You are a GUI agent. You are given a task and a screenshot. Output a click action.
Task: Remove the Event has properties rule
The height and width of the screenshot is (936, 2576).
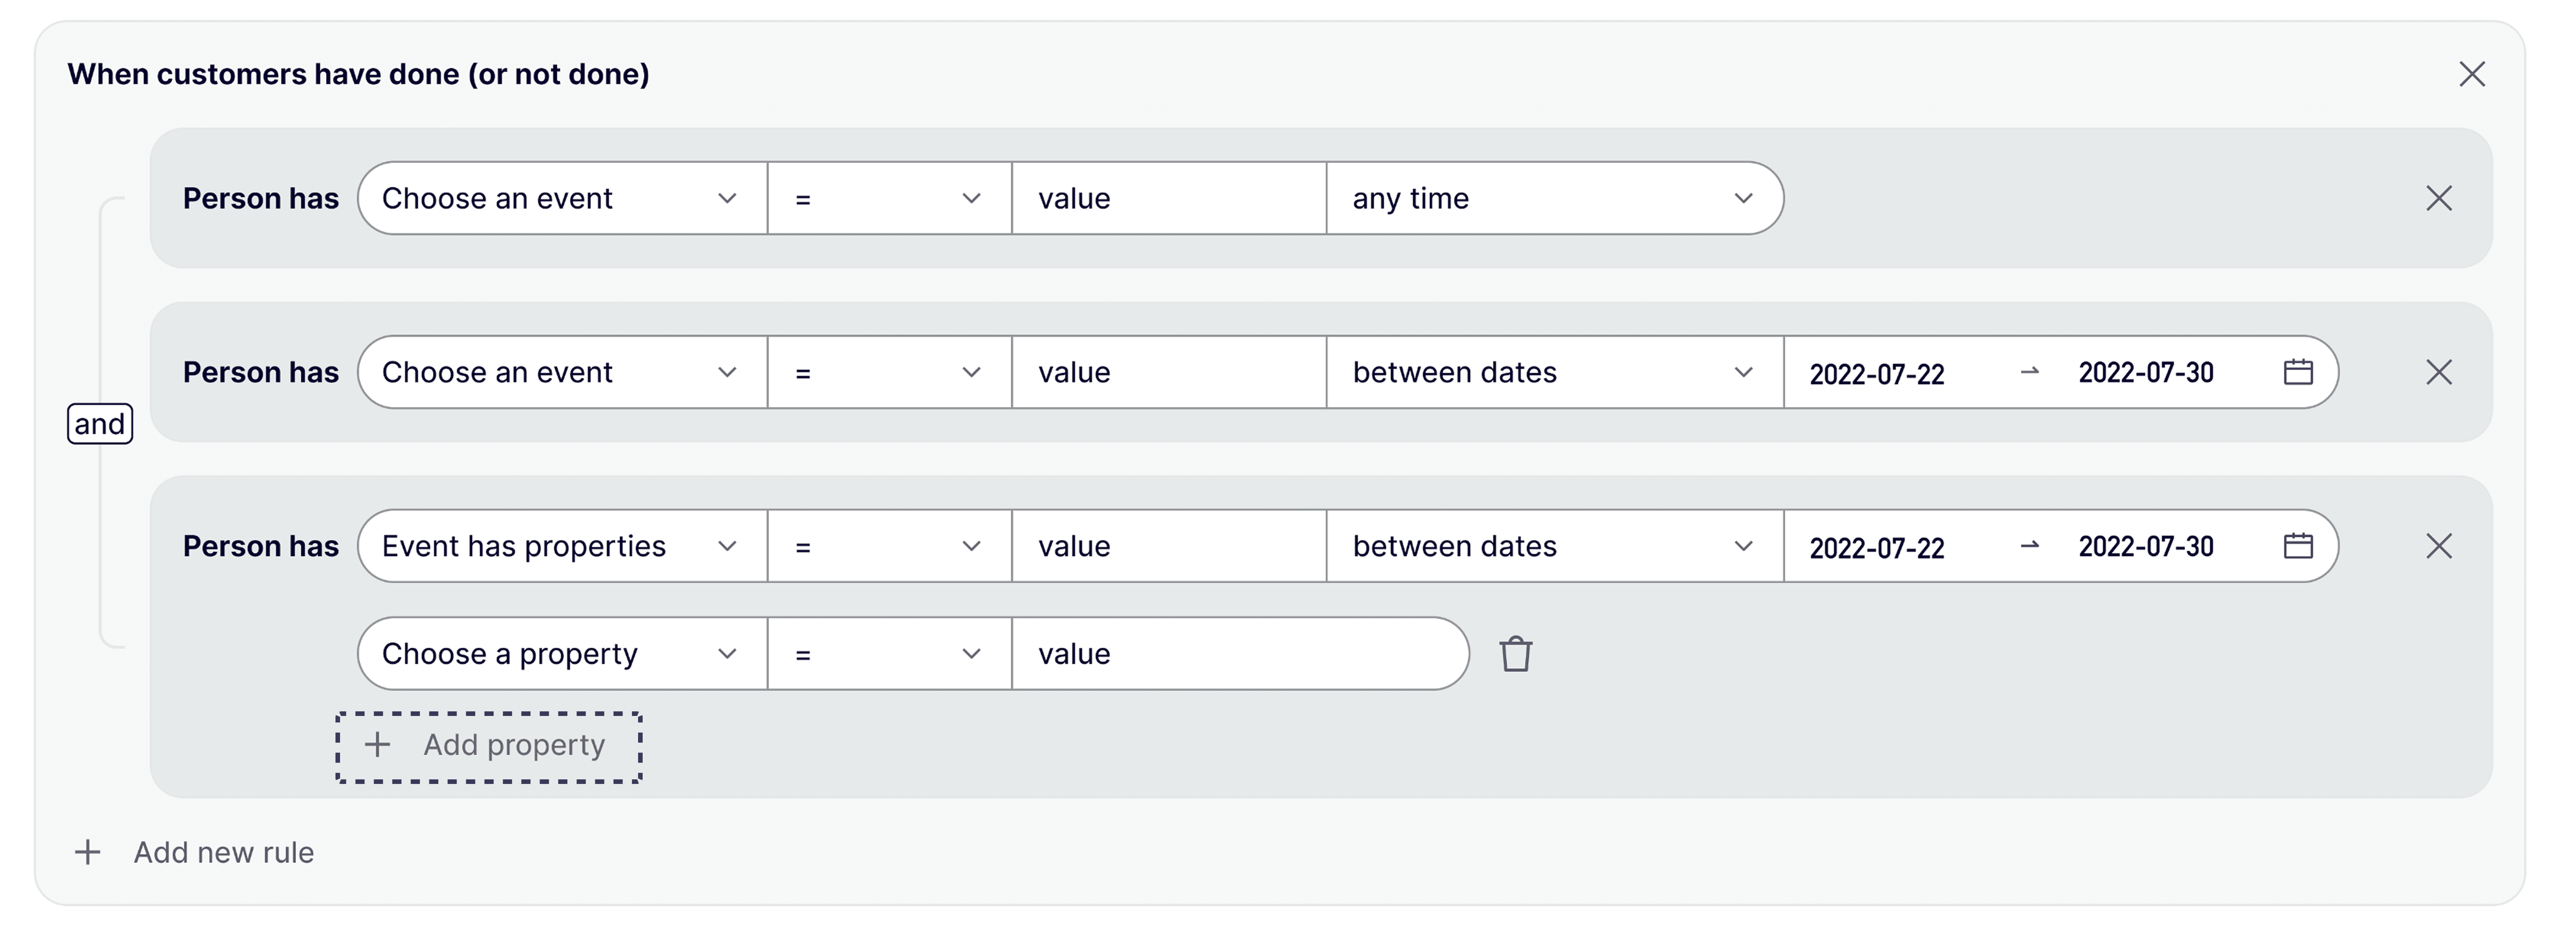pyautogui.click(x=2439, y=546)
